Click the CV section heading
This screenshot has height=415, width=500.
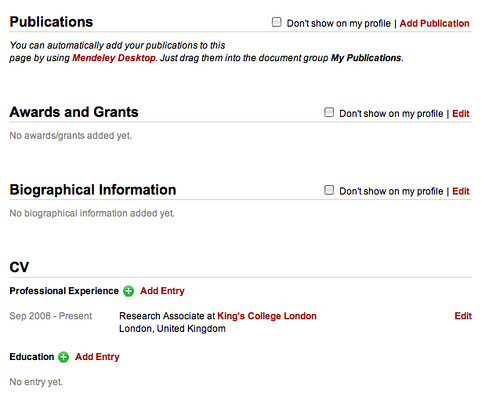pos(19,267)
